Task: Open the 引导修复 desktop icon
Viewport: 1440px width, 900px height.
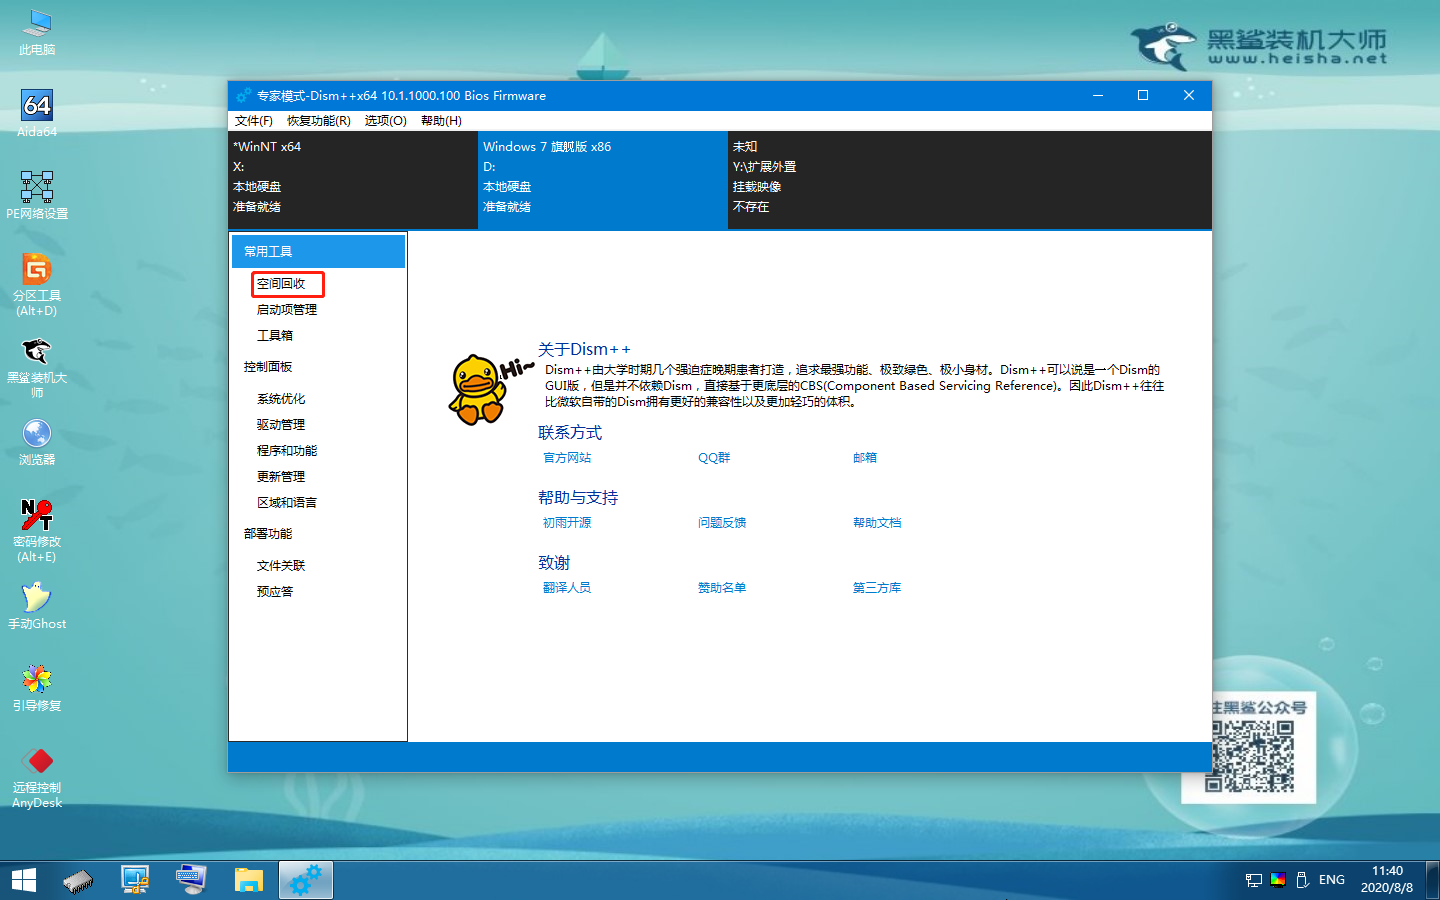Action: 37,688
